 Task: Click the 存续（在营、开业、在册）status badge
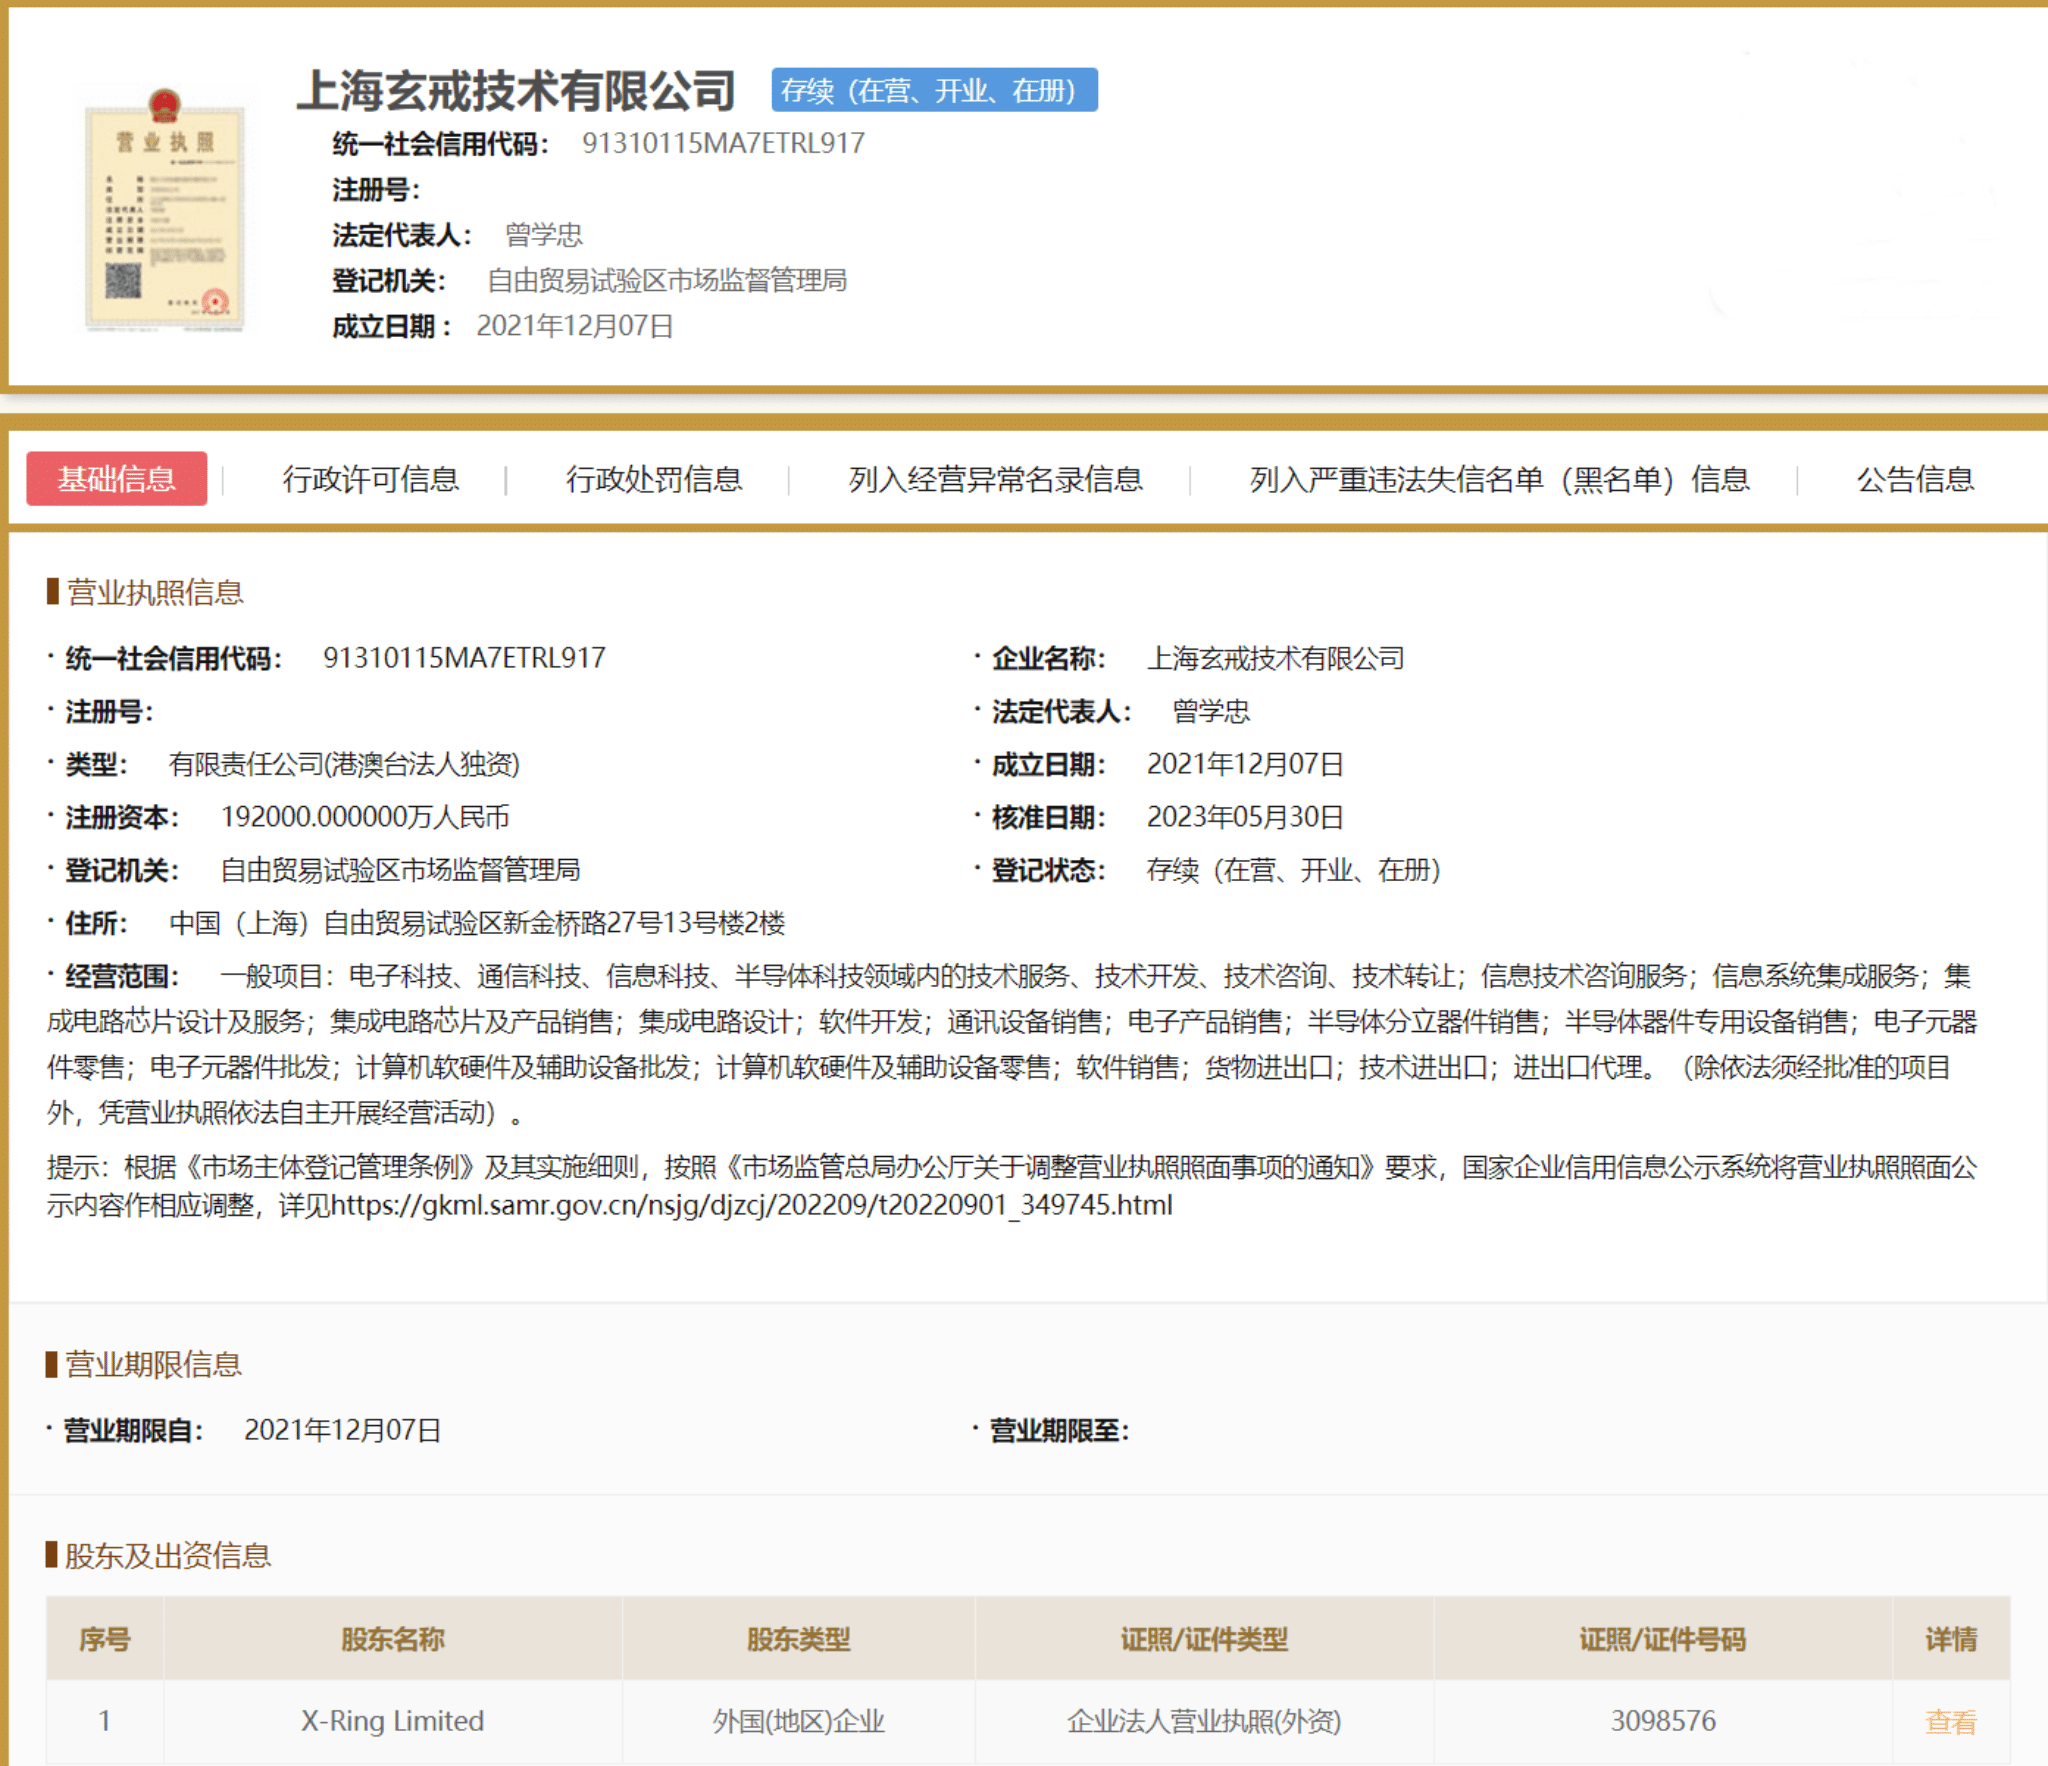[934, 90]
